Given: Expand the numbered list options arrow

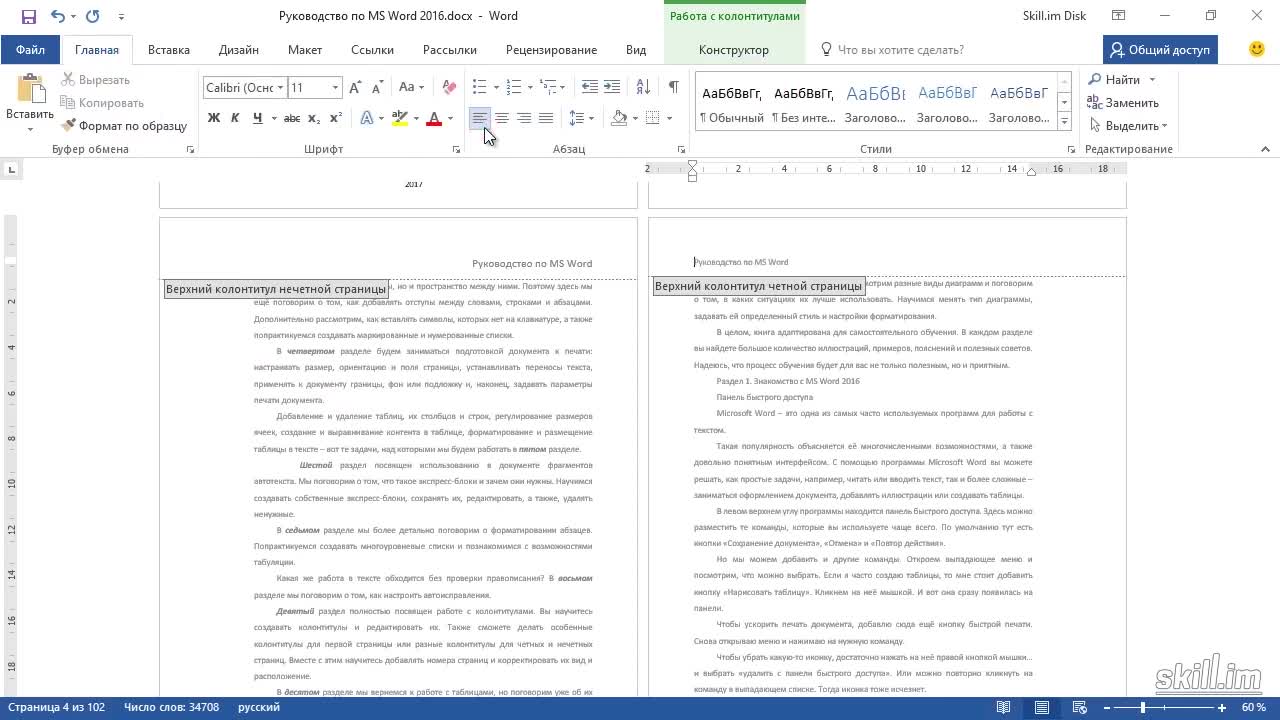Looking at the screenshot, I should [x=530, y=88].
